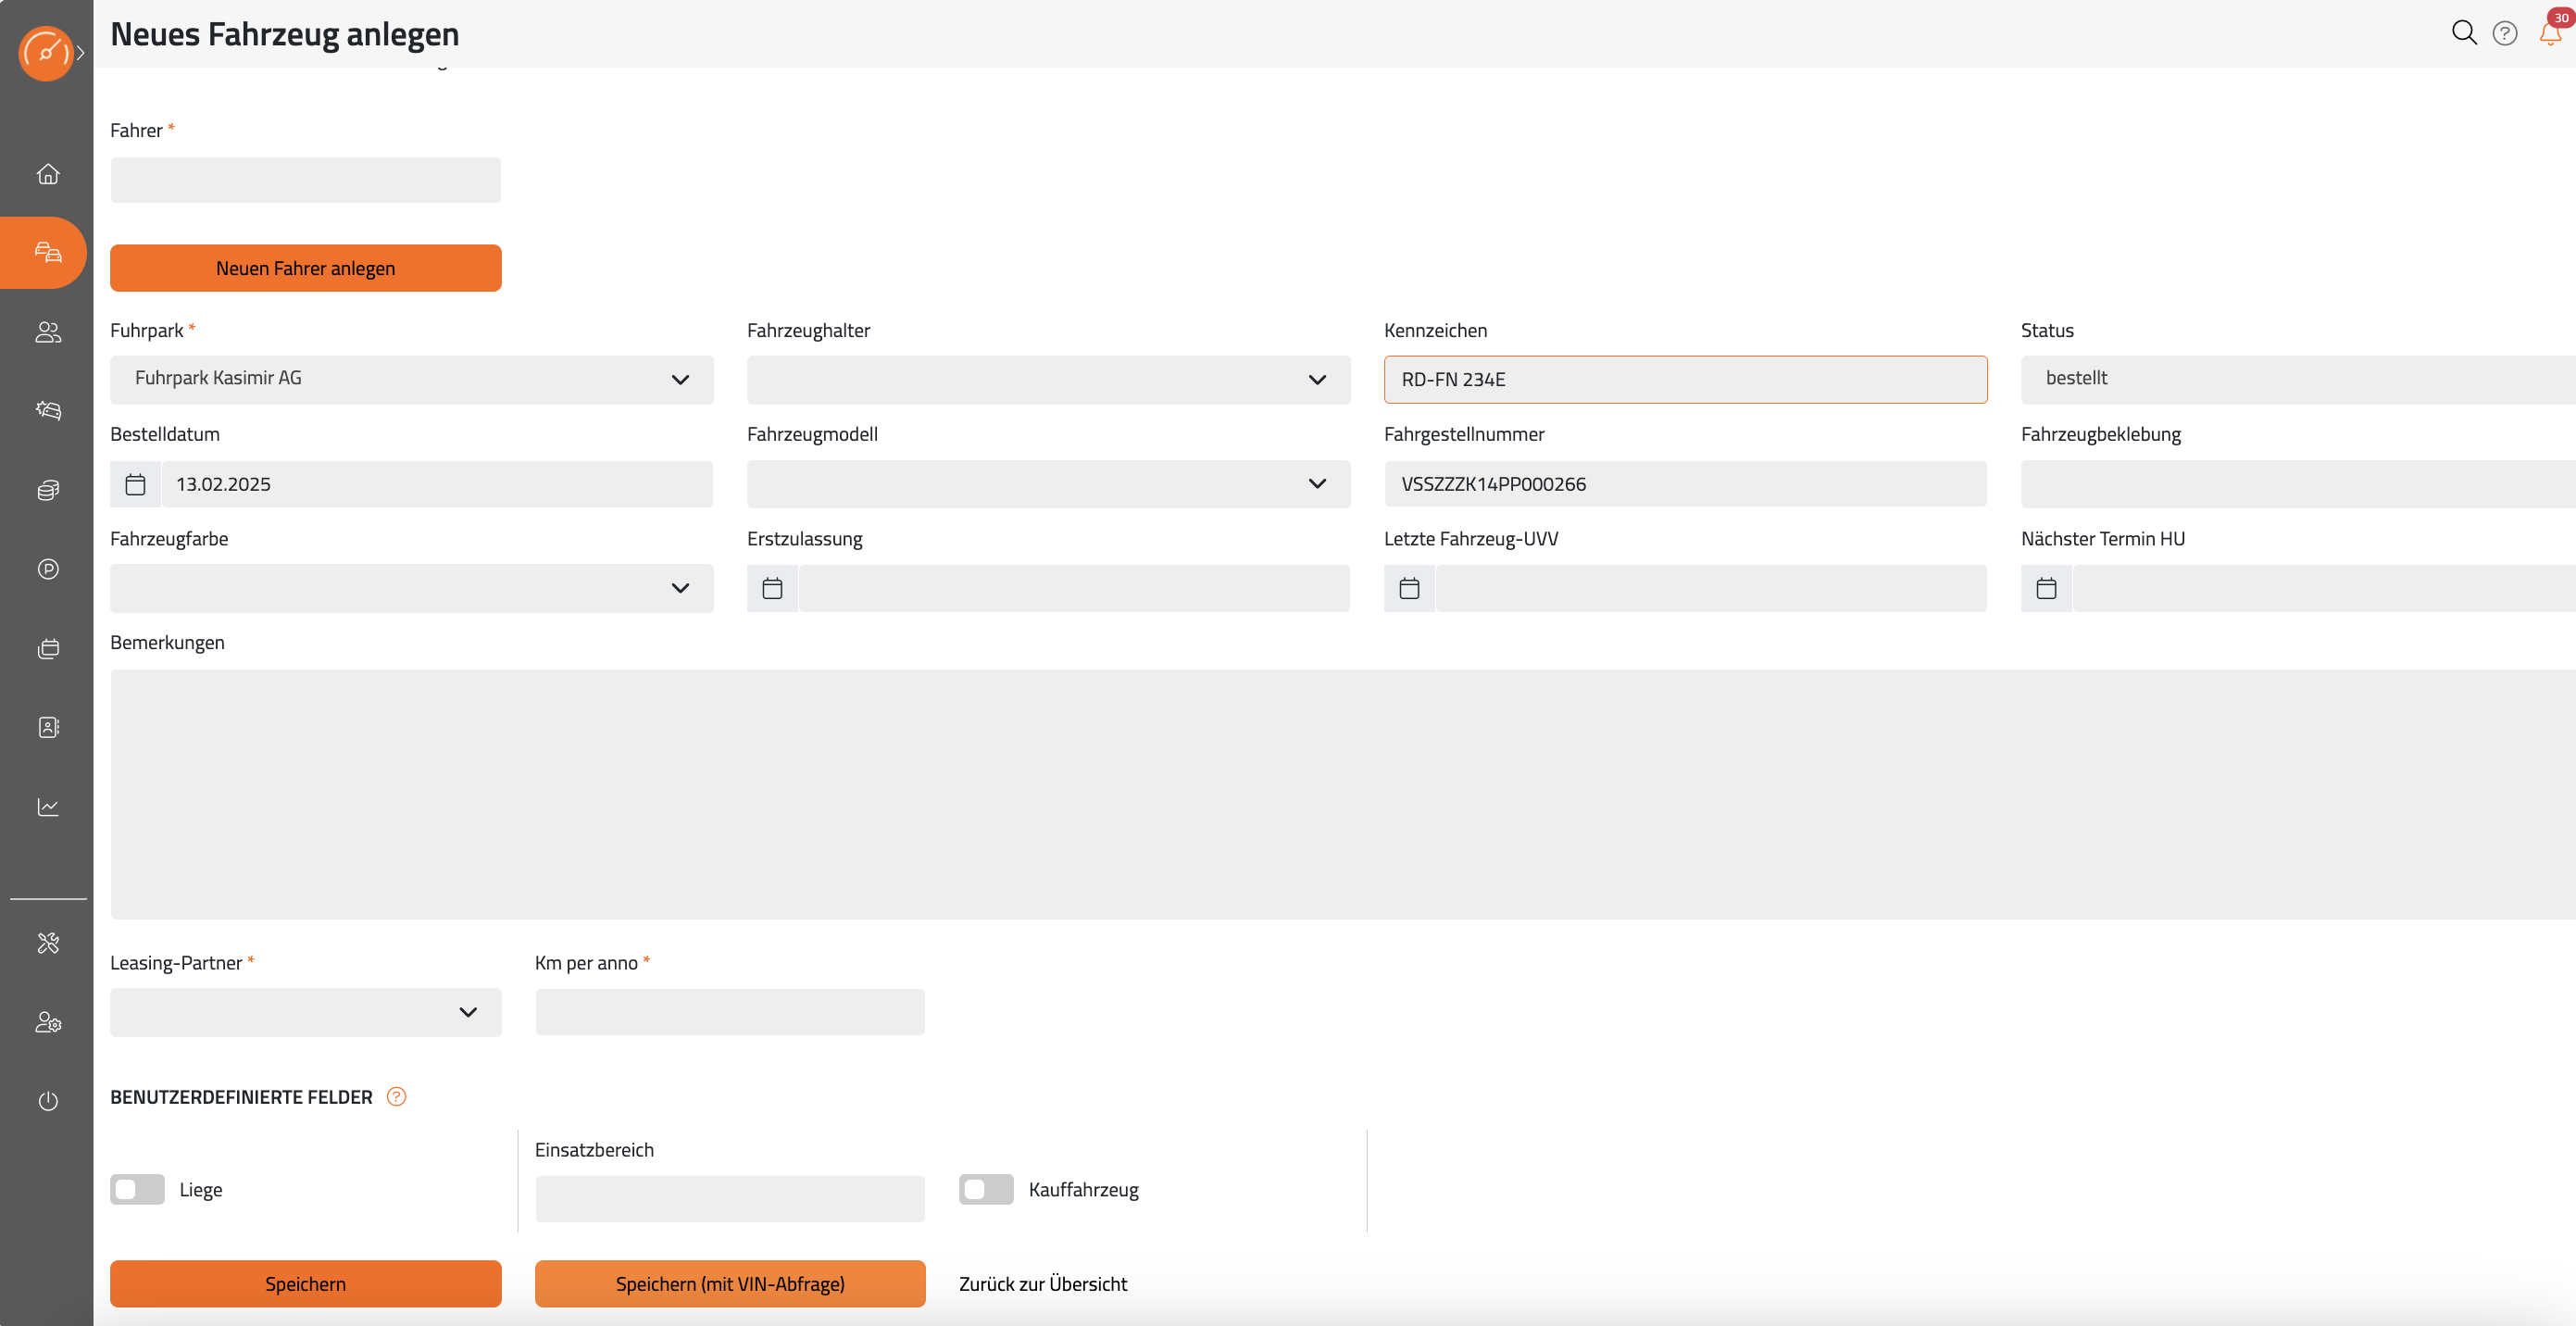The image size is (2576, 1326).
Task: Open the drivers/people sidebar icon
Action: coord(48,332)
